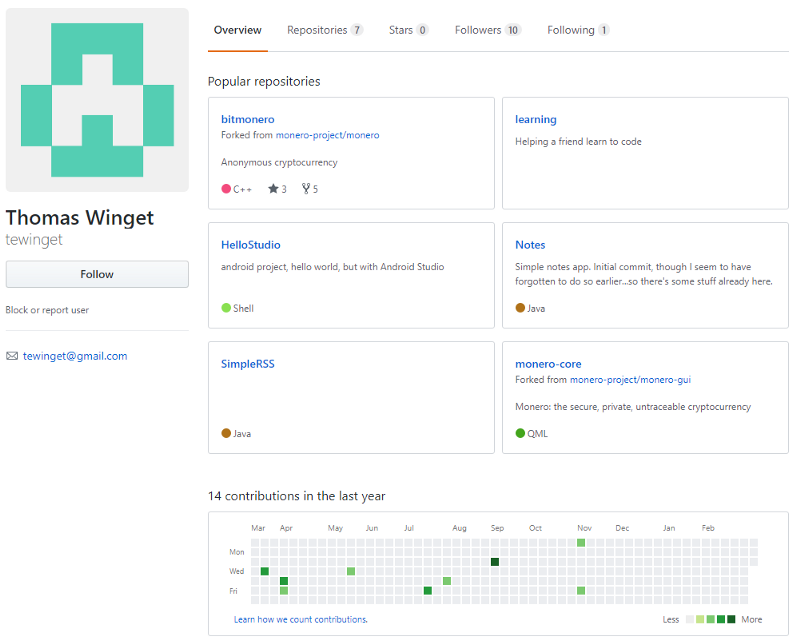800x644 pixels.
Task: Open the HelloStudio repository
Action: pyautogui.click(x=251, y=244)
